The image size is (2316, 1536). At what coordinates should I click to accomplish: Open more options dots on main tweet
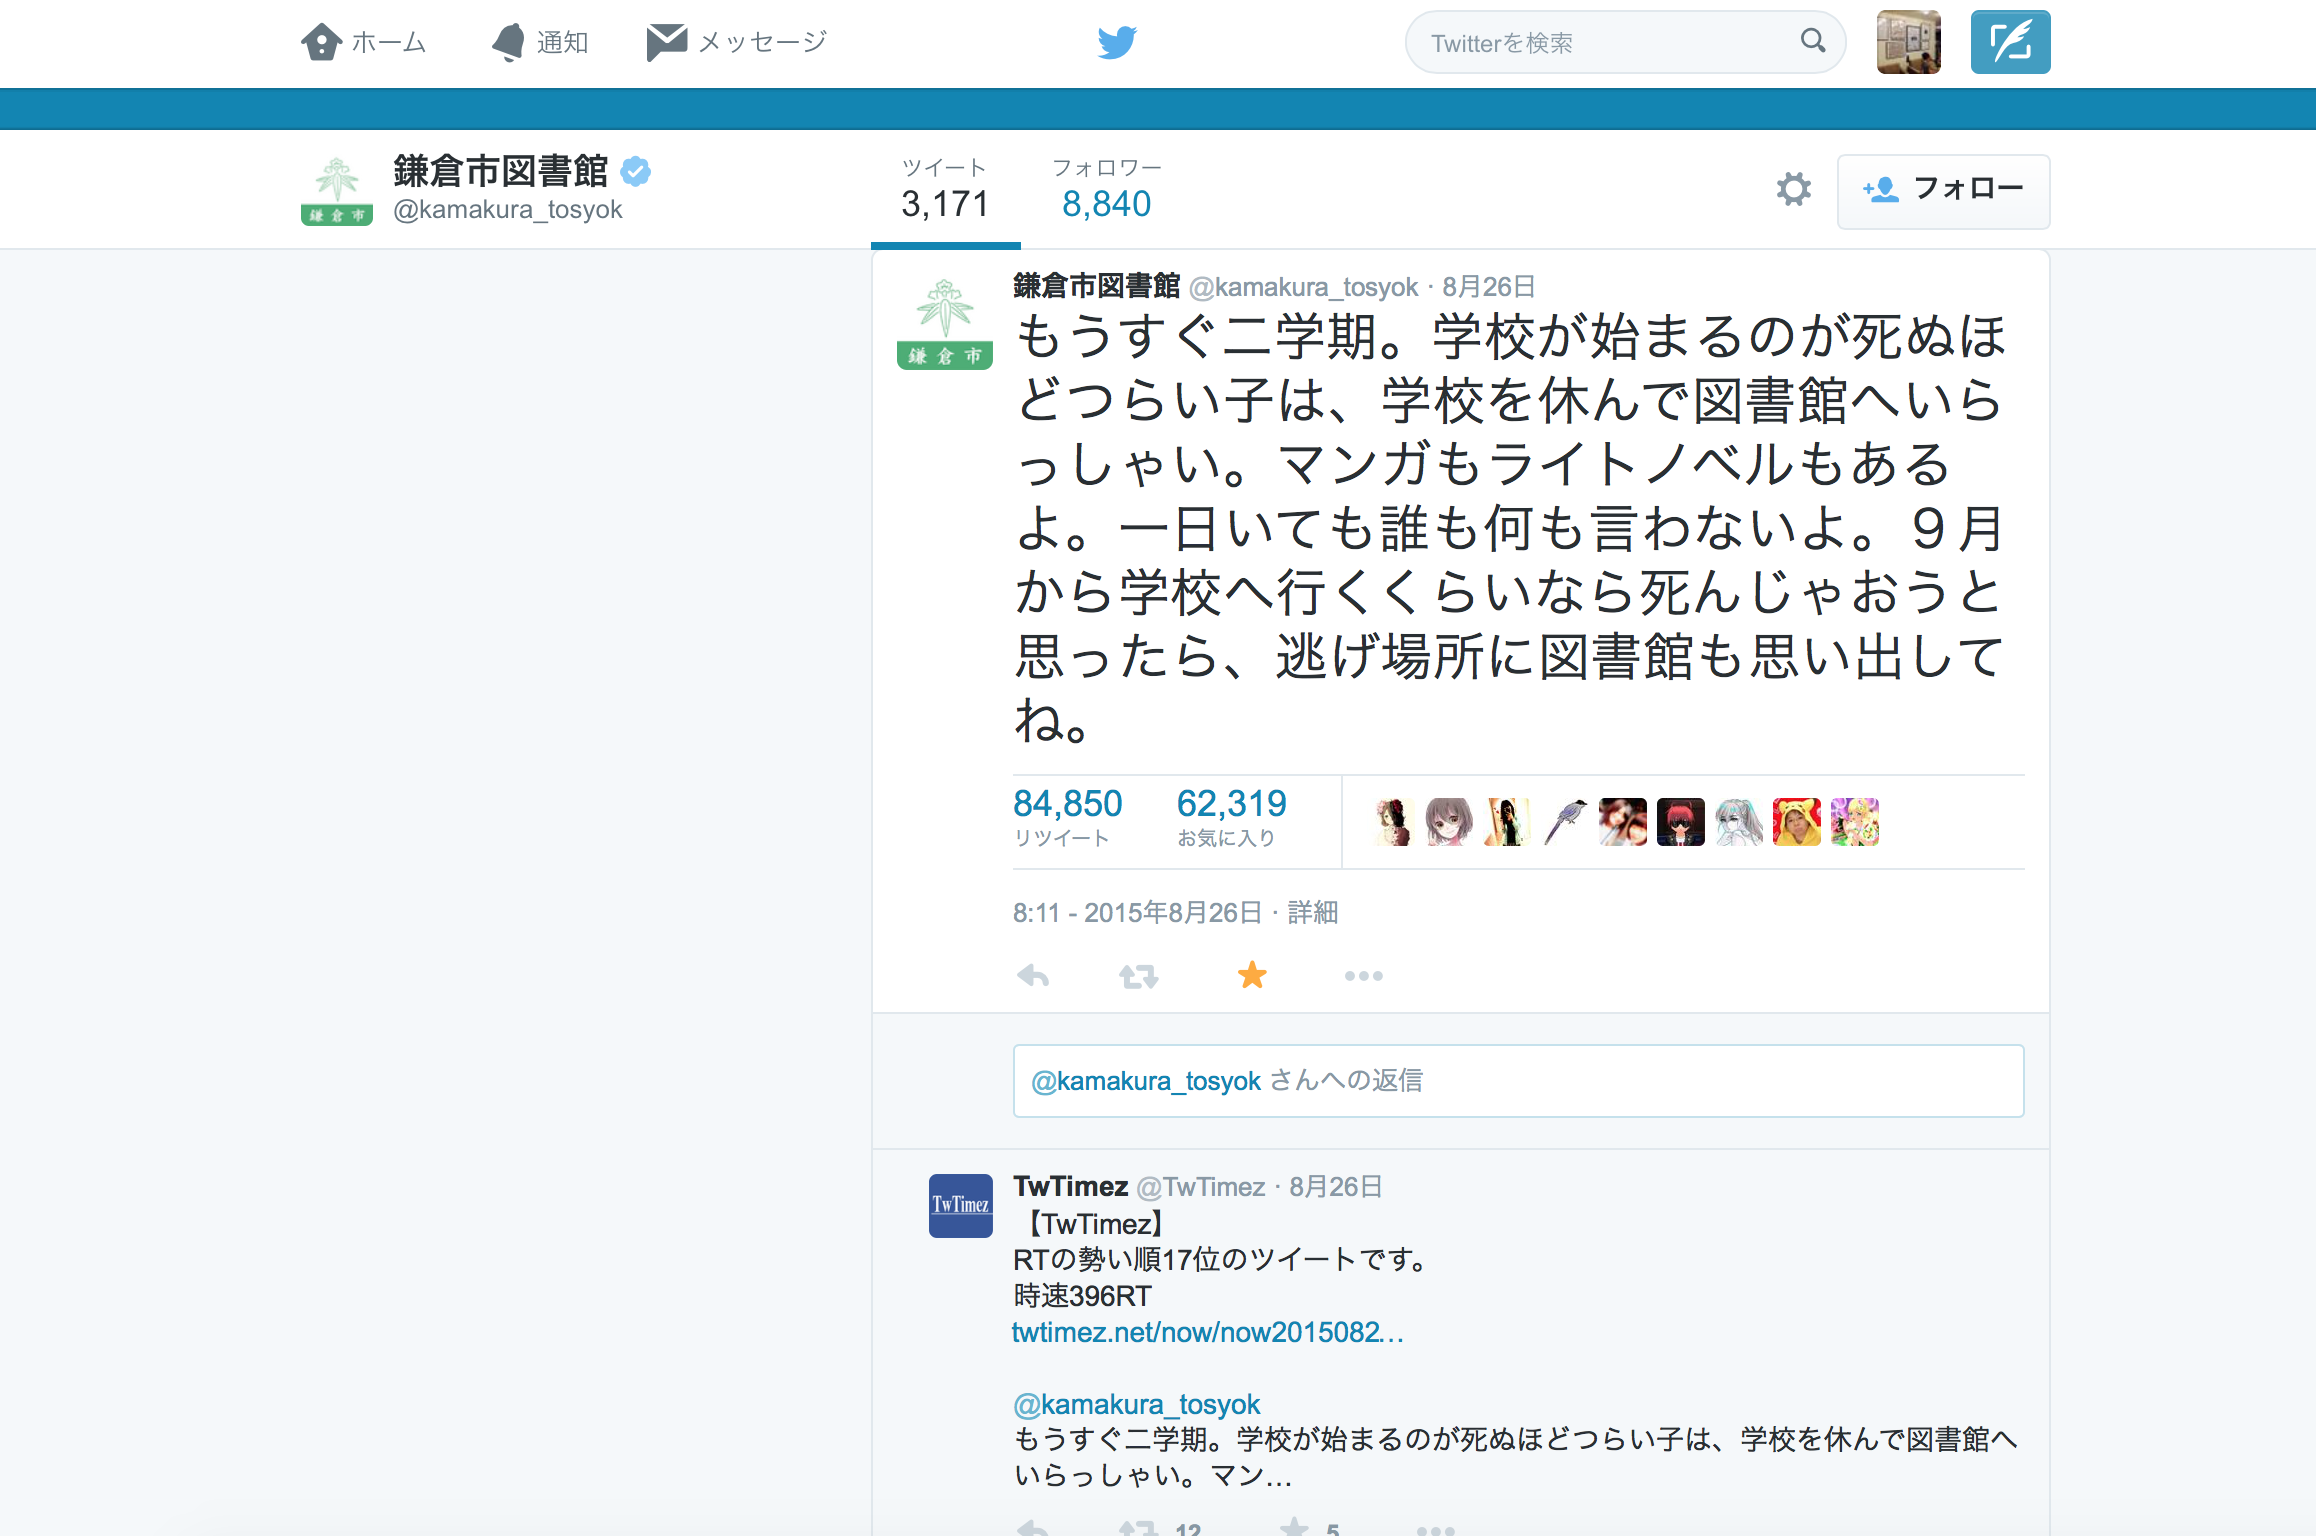1364,976
